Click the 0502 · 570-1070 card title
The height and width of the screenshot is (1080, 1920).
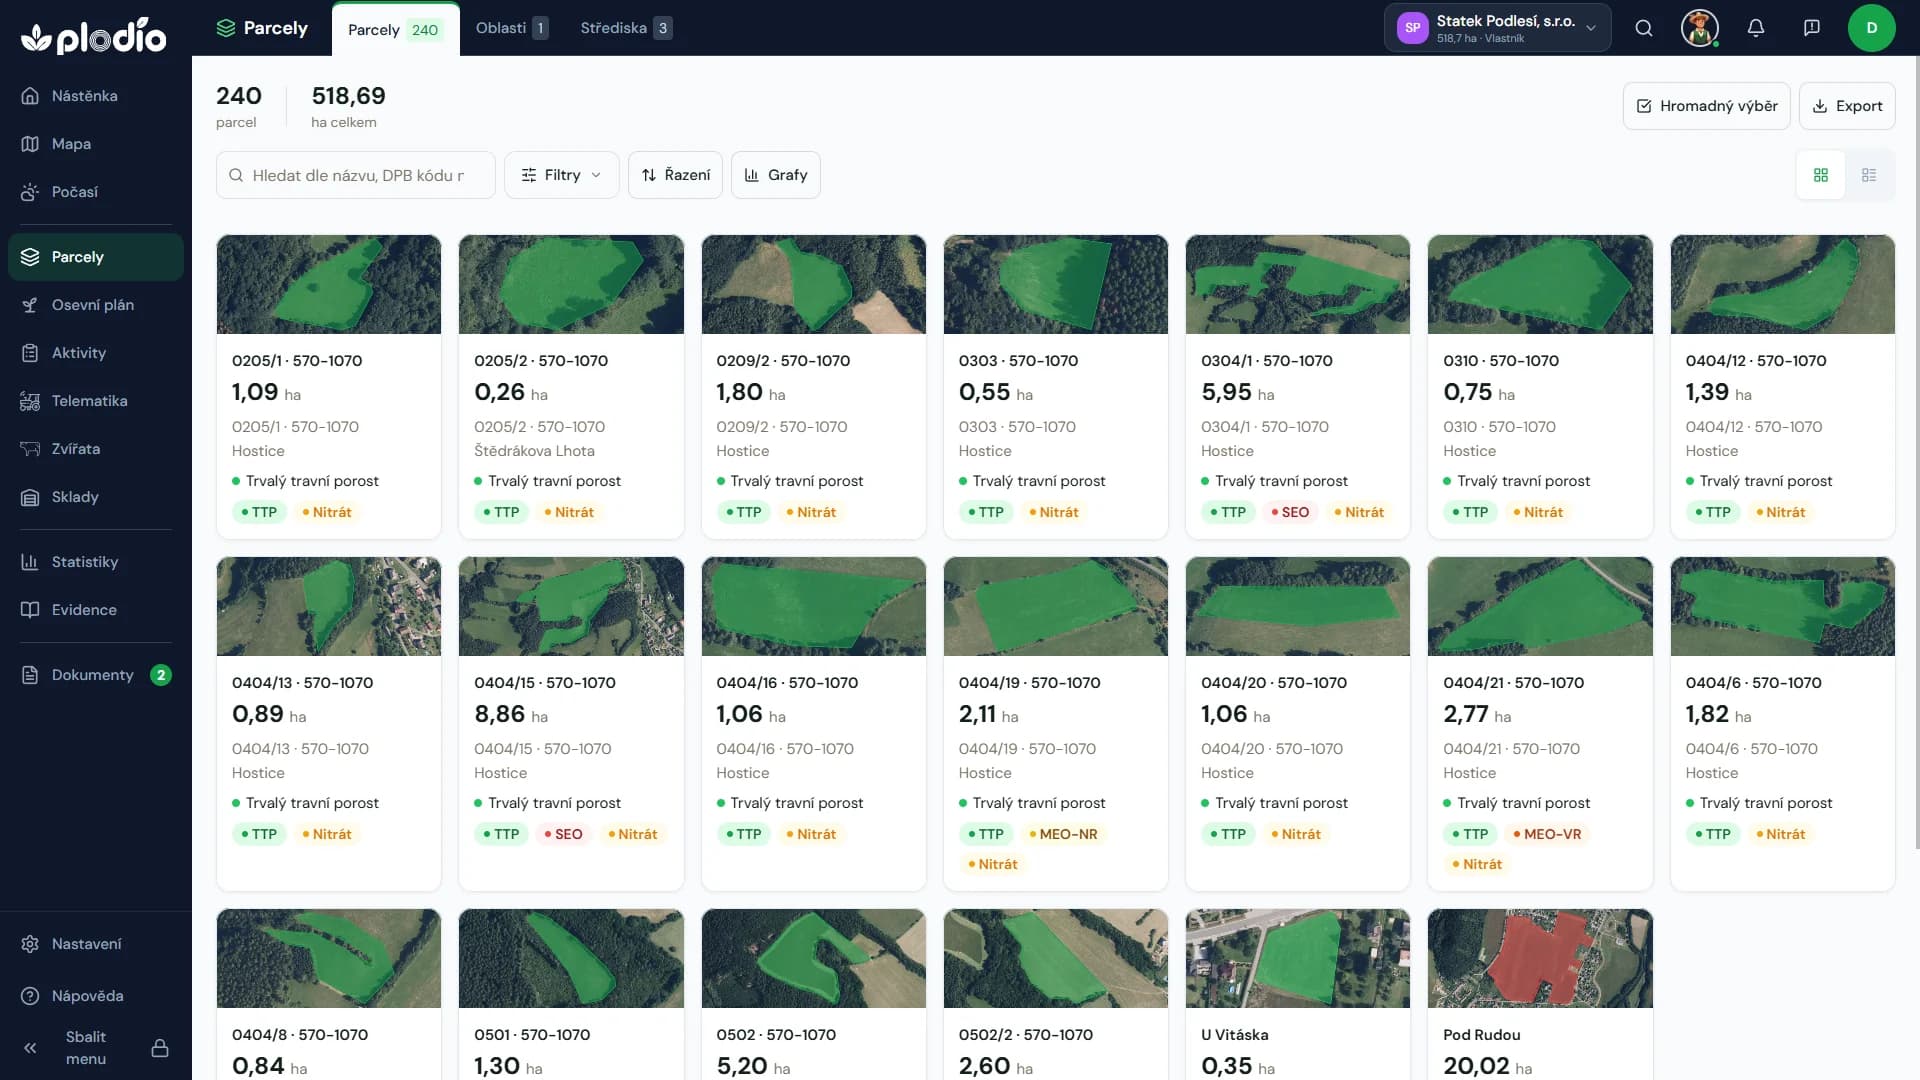(x=776, y=1035)
